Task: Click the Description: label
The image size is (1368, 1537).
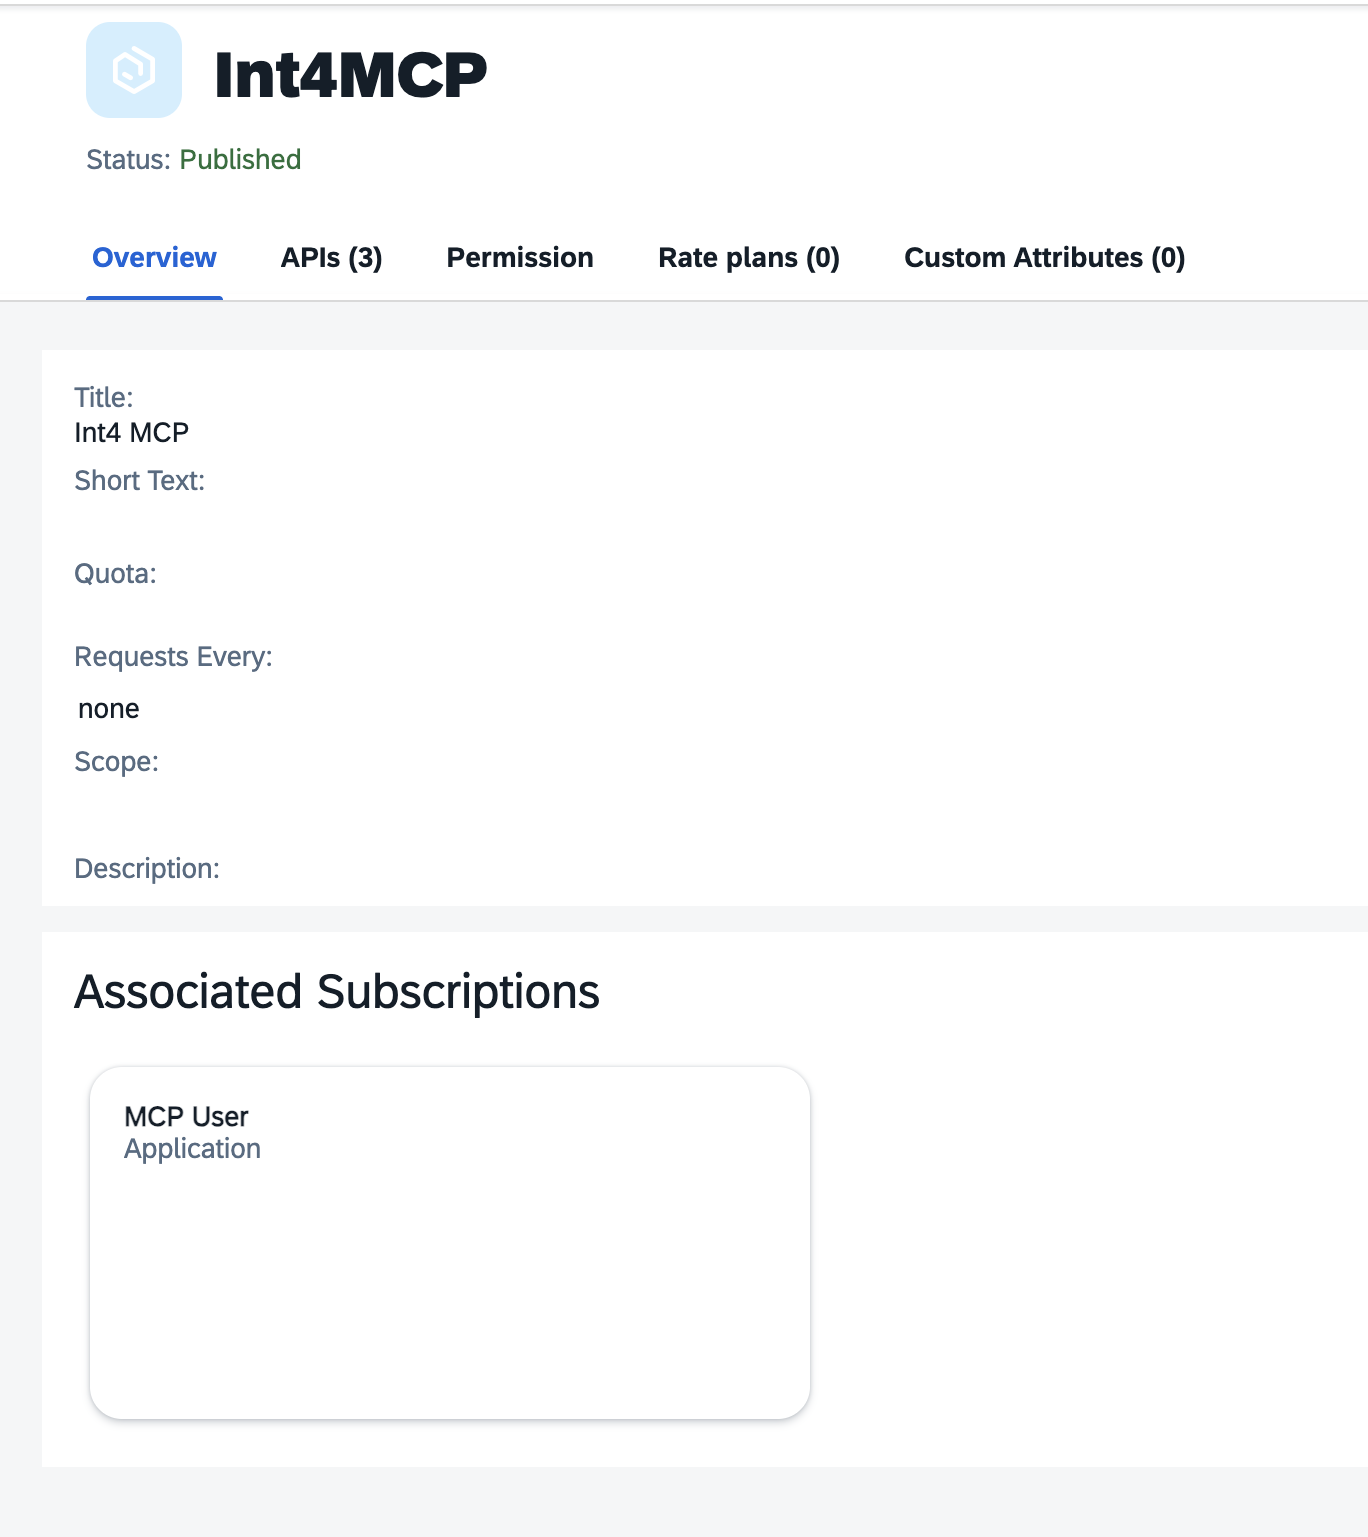Action: [x=147, y=869]
